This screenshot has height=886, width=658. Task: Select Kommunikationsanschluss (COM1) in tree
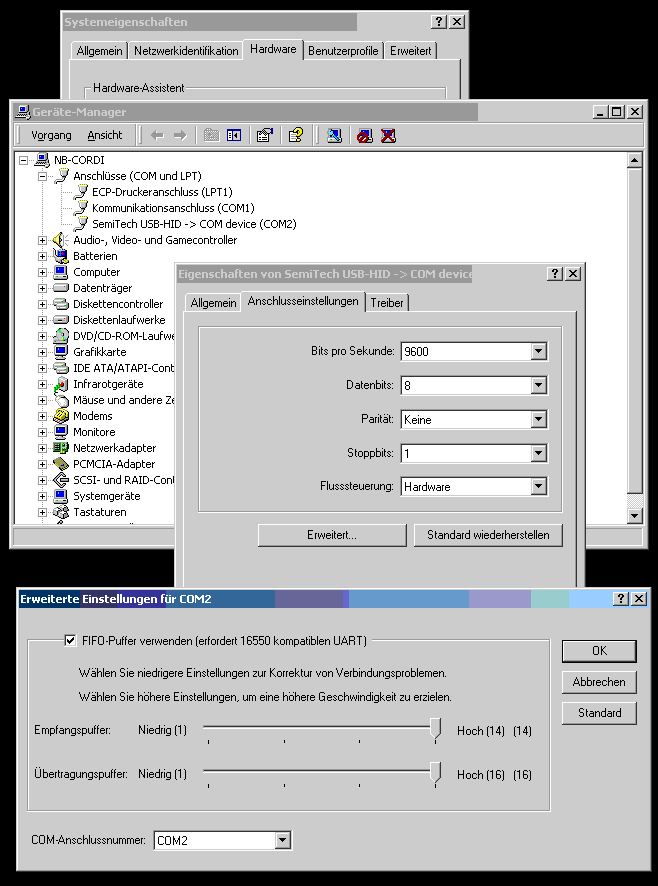tap(173, 208)
